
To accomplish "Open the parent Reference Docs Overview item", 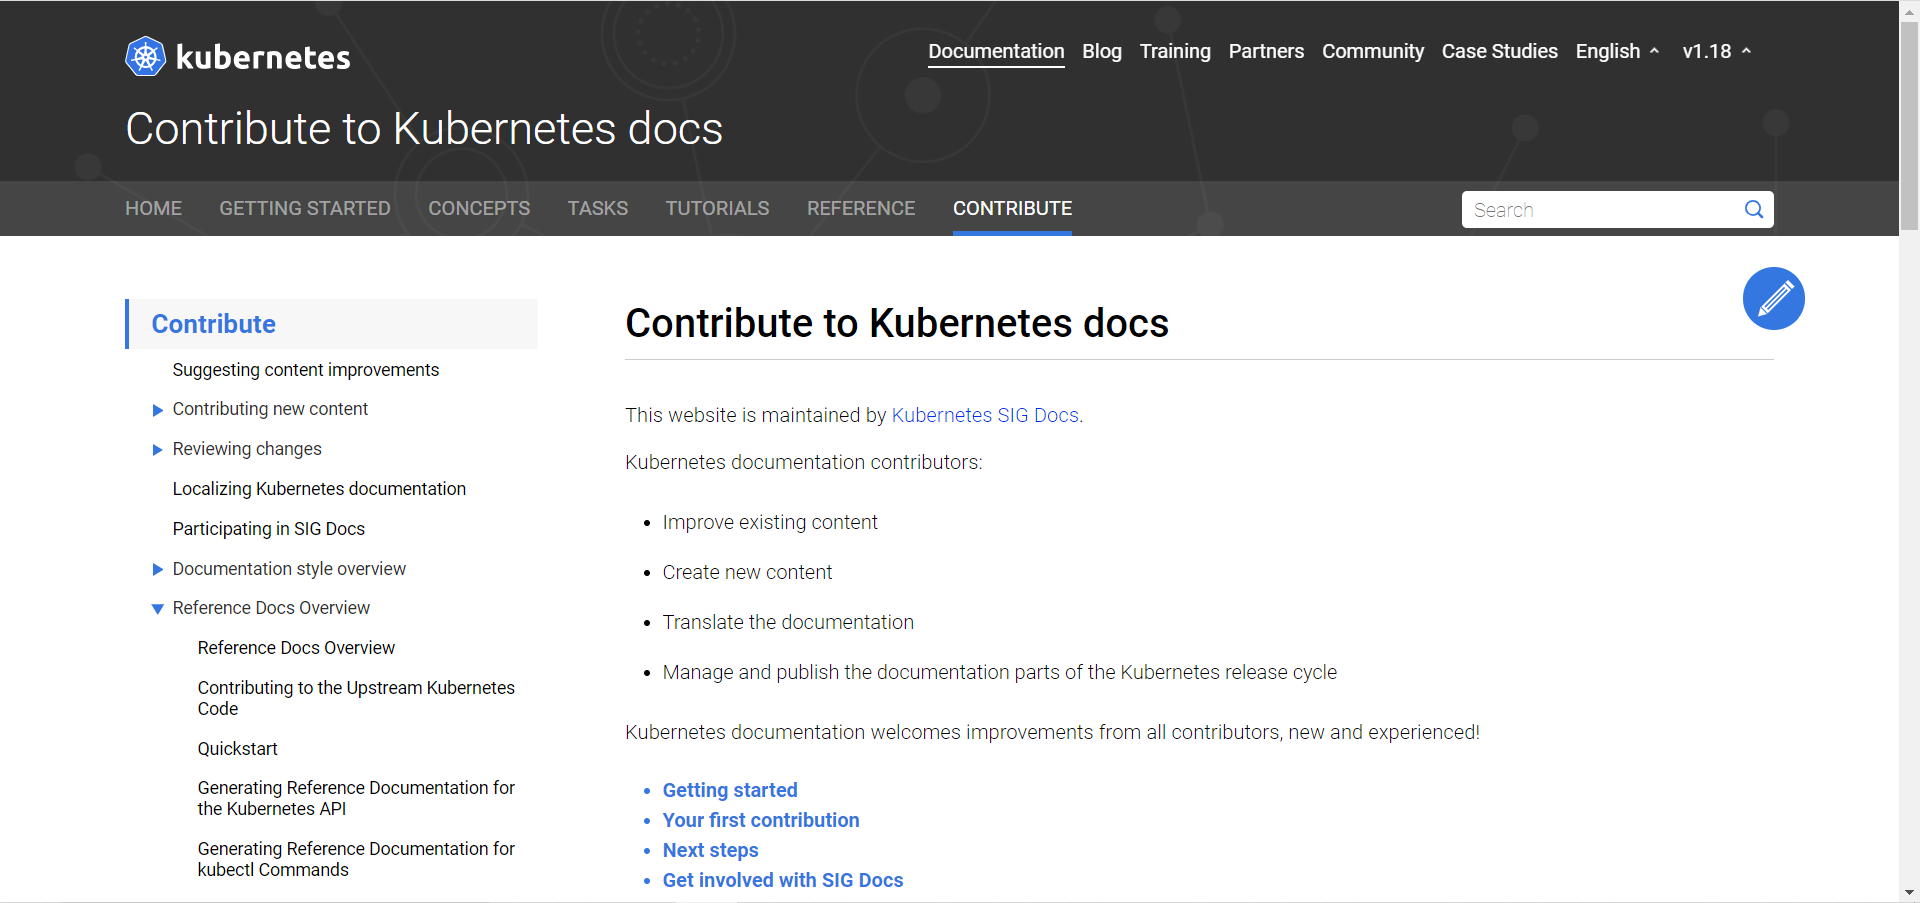I will [x=271, y=608].
